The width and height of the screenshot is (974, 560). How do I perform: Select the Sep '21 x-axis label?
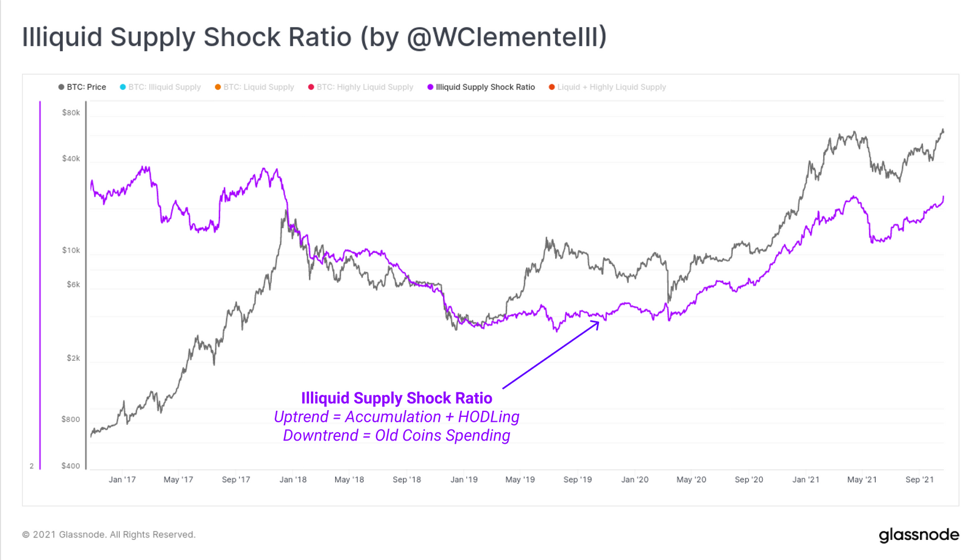[919, 479]
